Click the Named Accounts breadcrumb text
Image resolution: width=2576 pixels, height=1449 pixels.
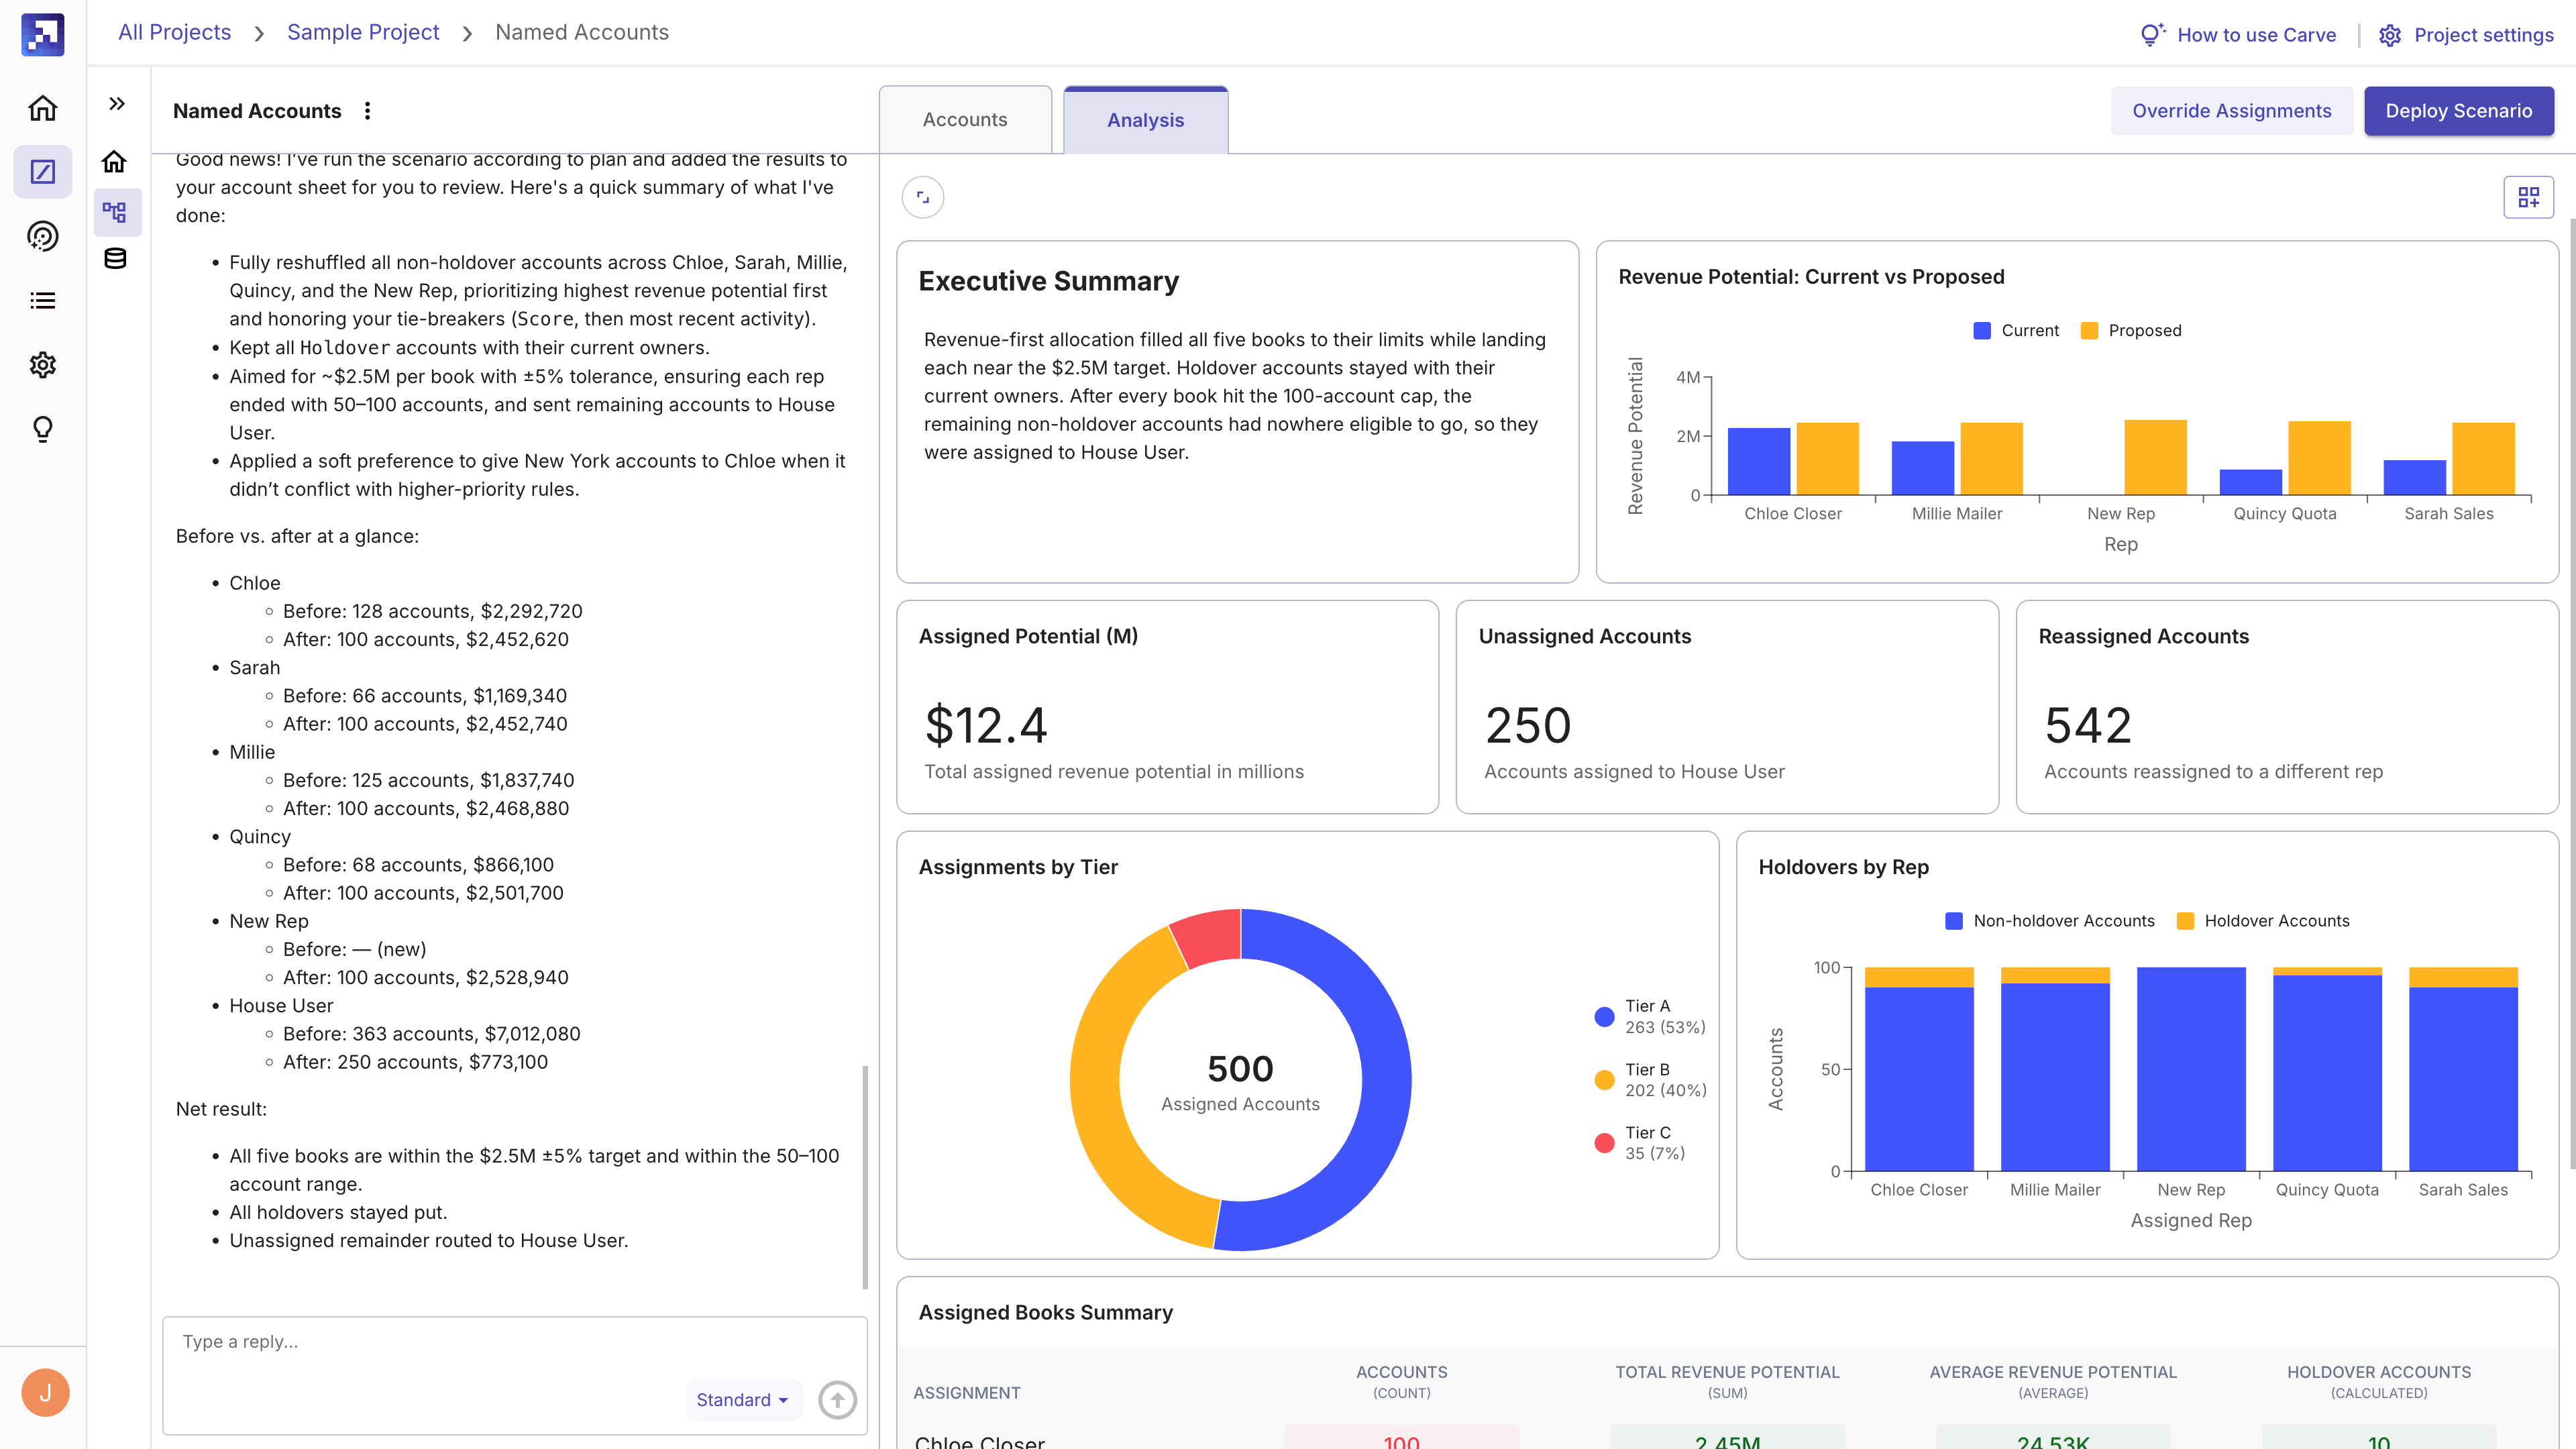tap(582, 32)
